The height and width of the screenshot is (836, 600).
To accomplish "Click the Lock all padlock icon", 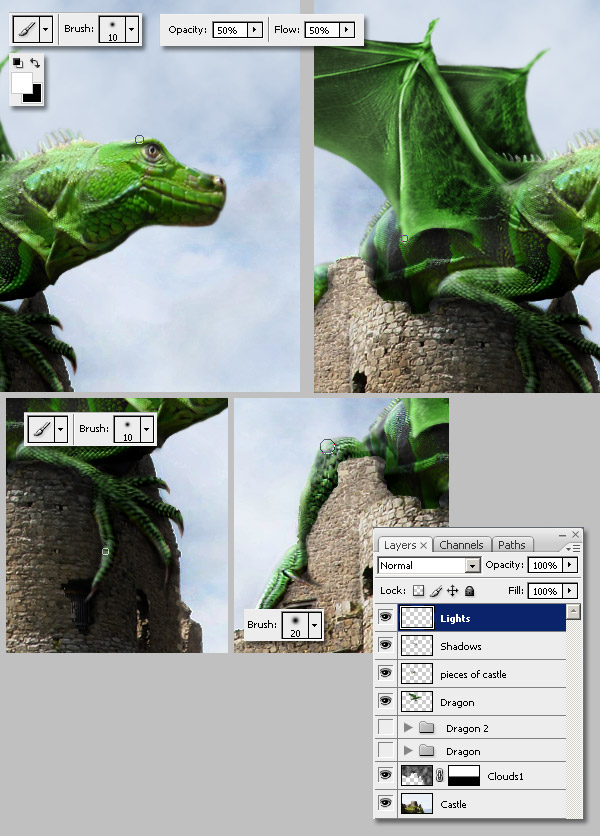I will (469, 591).
